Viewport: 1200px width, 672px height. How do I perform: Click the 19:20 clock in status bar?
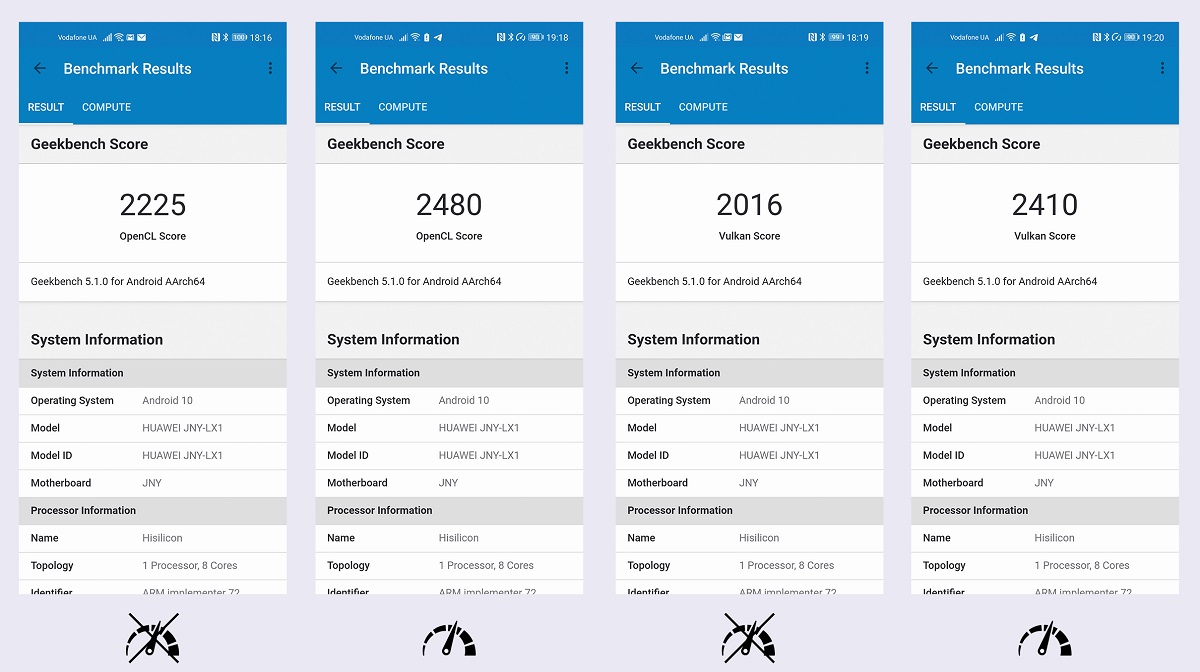coord(1153,38)
